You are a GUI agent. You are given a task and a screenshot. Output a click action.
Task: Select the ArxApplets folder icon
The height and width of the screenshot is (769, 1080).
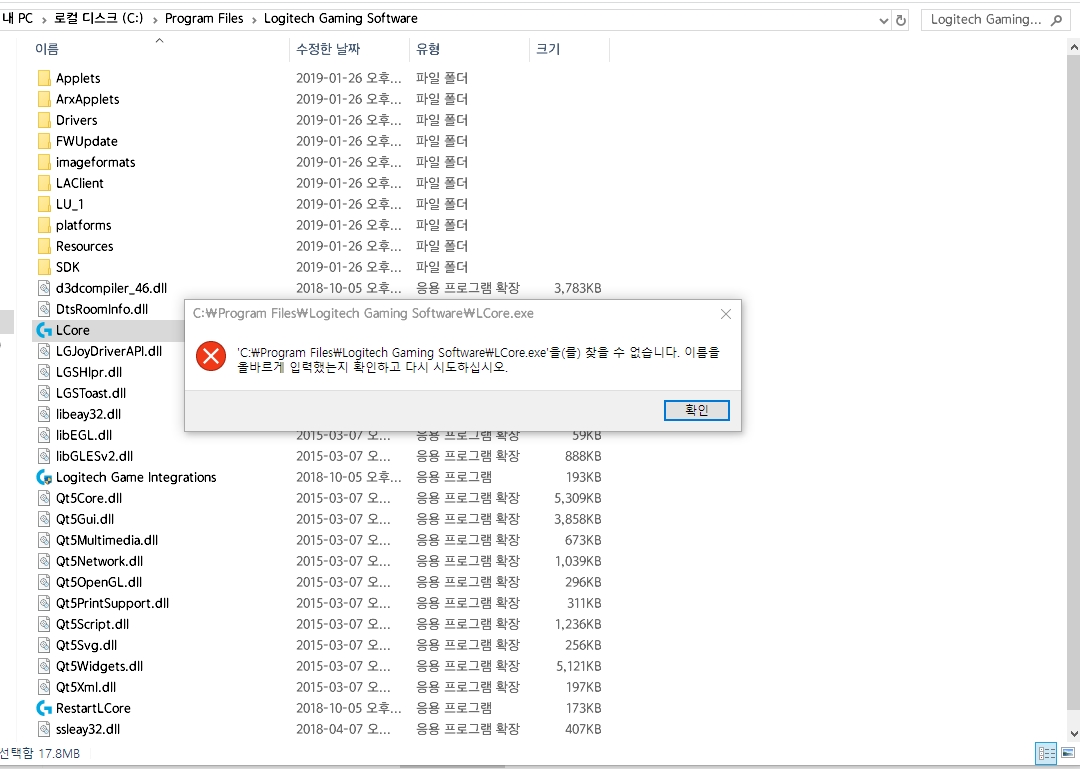[43, 99]
